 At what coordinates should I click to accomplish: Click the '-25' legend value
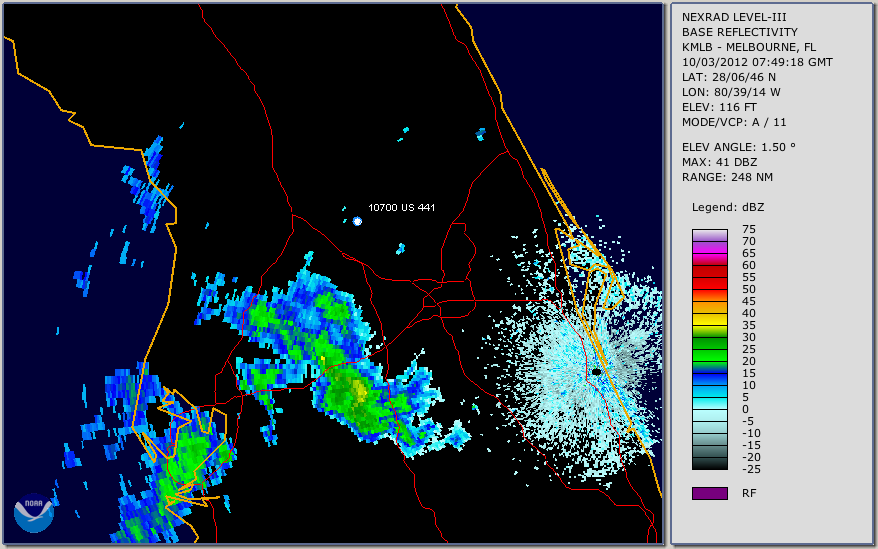pos(751,469)
